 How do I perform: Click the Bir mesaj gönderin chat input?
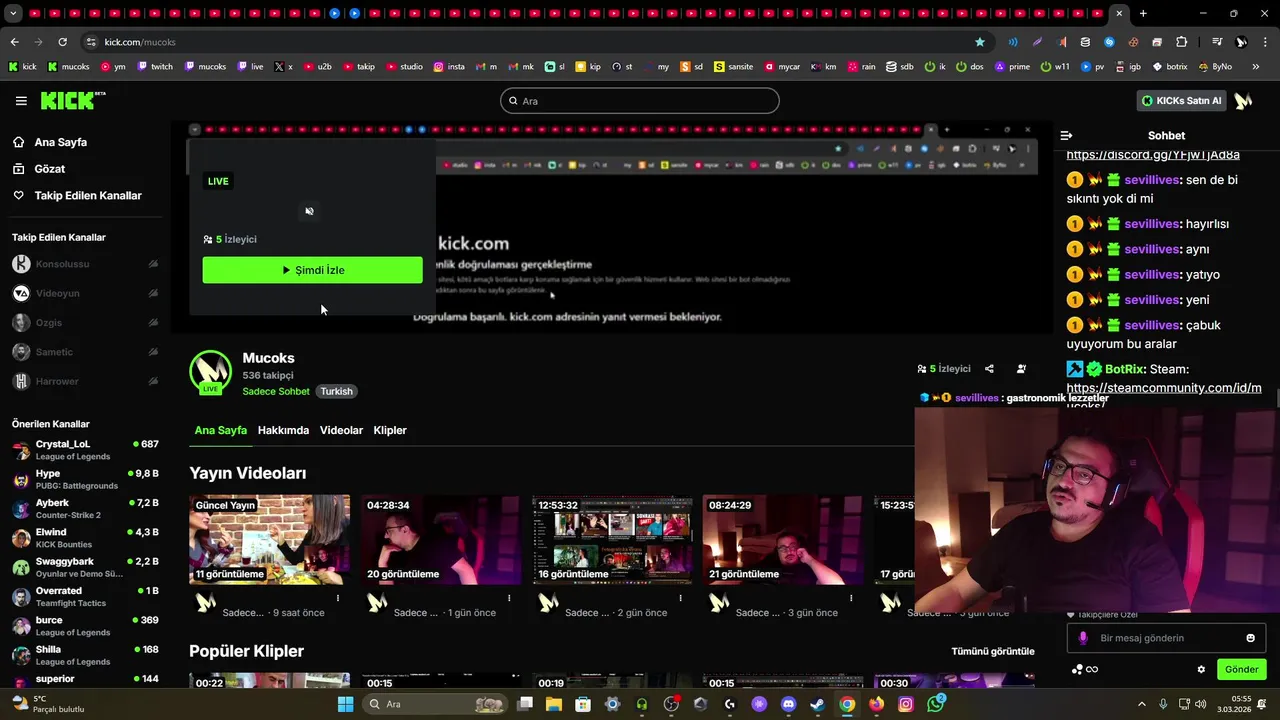(x=1164, y=638)
